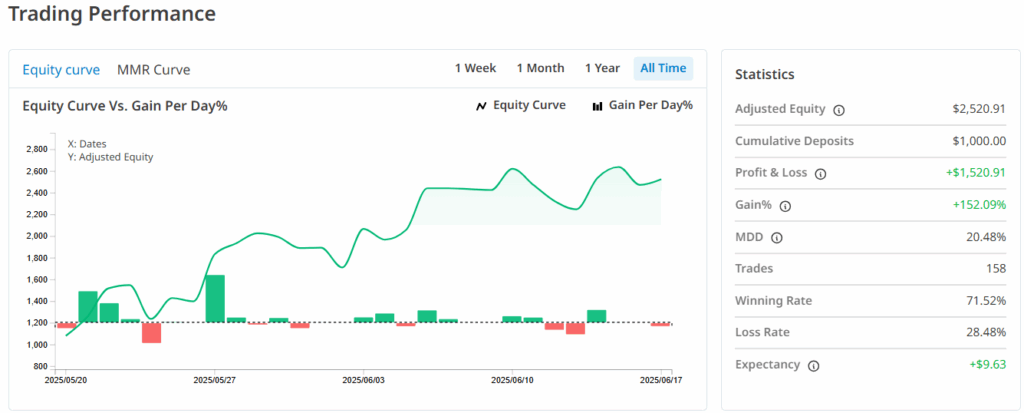Toggle the Equity Curve series legend label
Image resolution: width=1024 pixels, height=413 pixels.
[x=529, y=105]
